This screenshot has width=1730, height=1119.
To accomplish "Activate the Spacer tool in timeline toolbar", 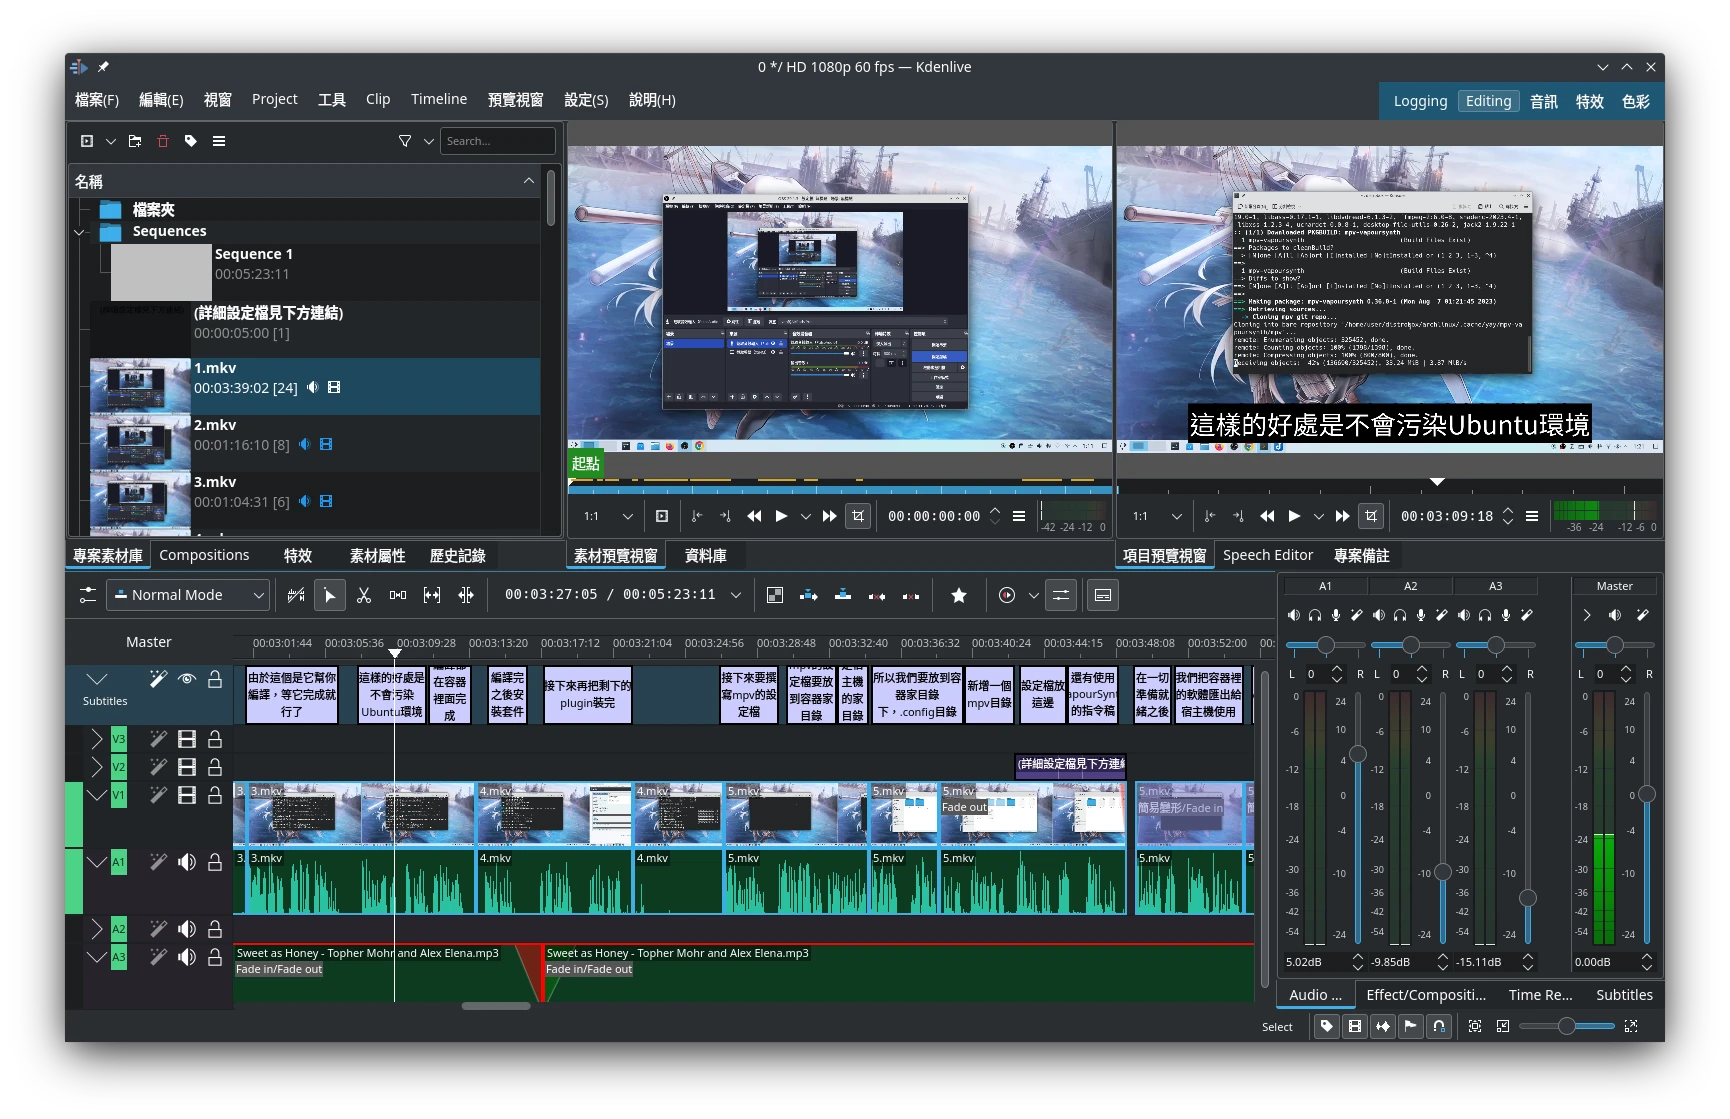I will (x=398, y=595).
